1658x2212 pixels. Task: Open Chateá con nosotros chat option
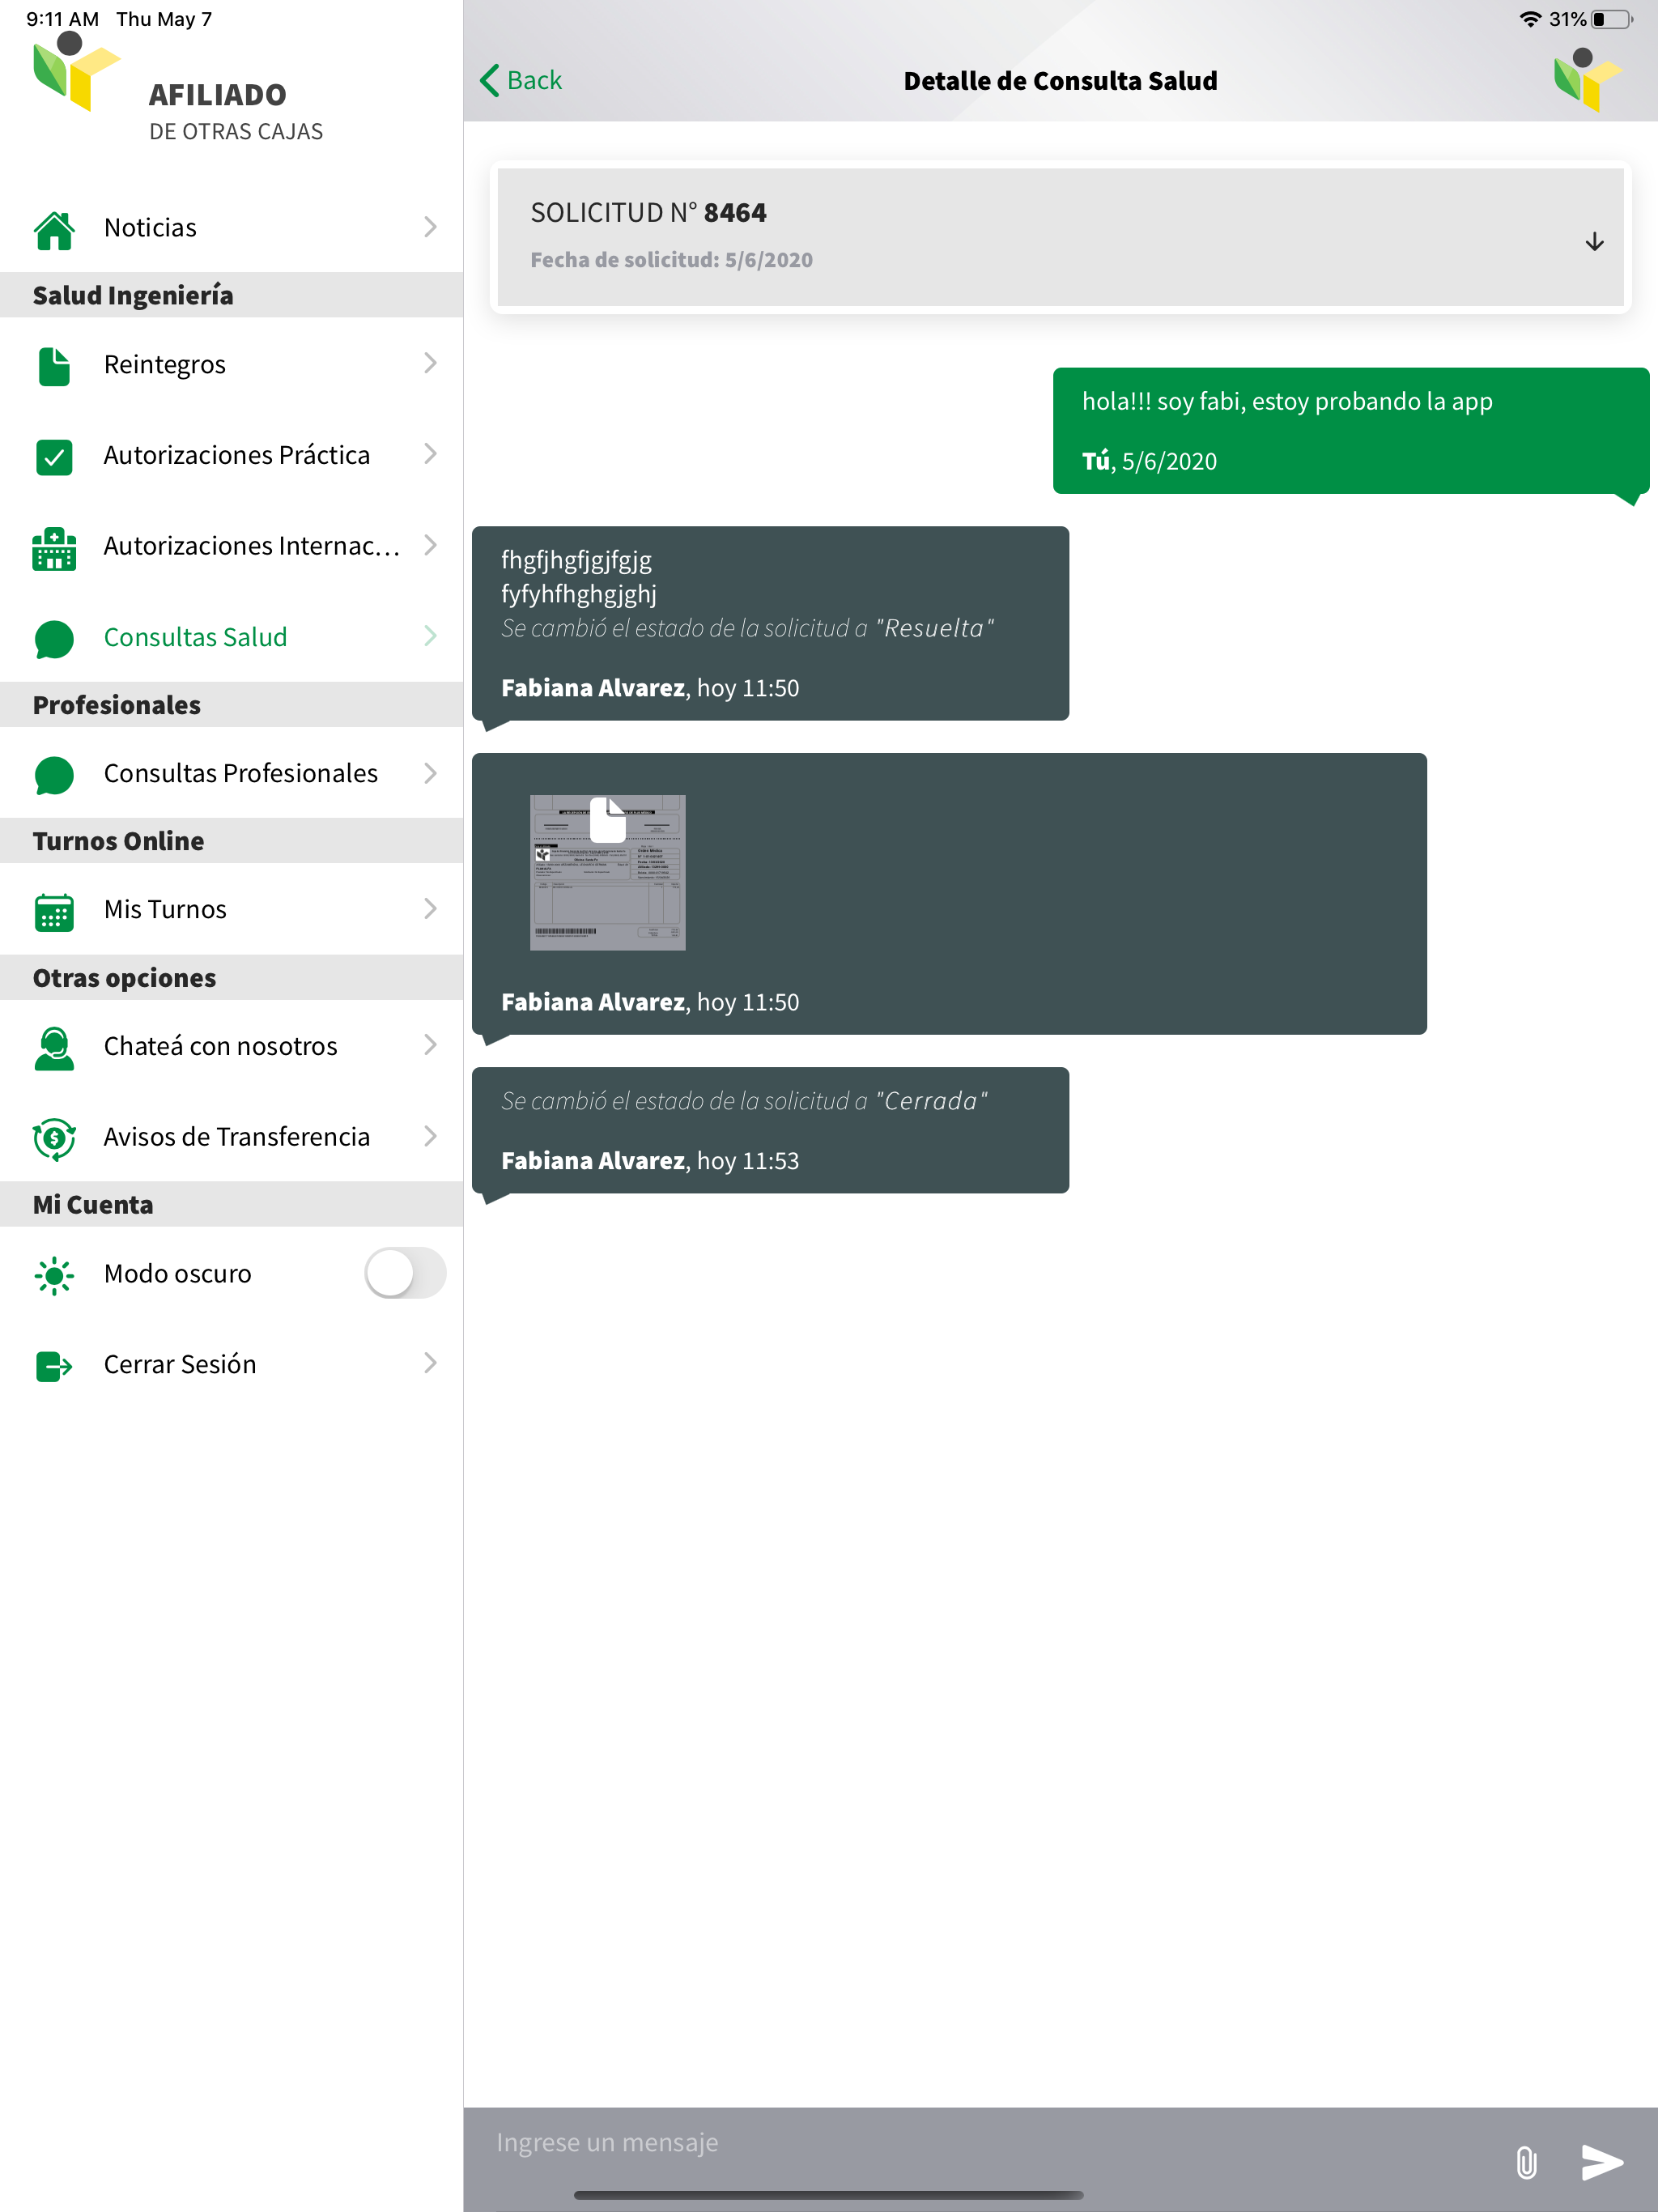[x=231, y=1046]
